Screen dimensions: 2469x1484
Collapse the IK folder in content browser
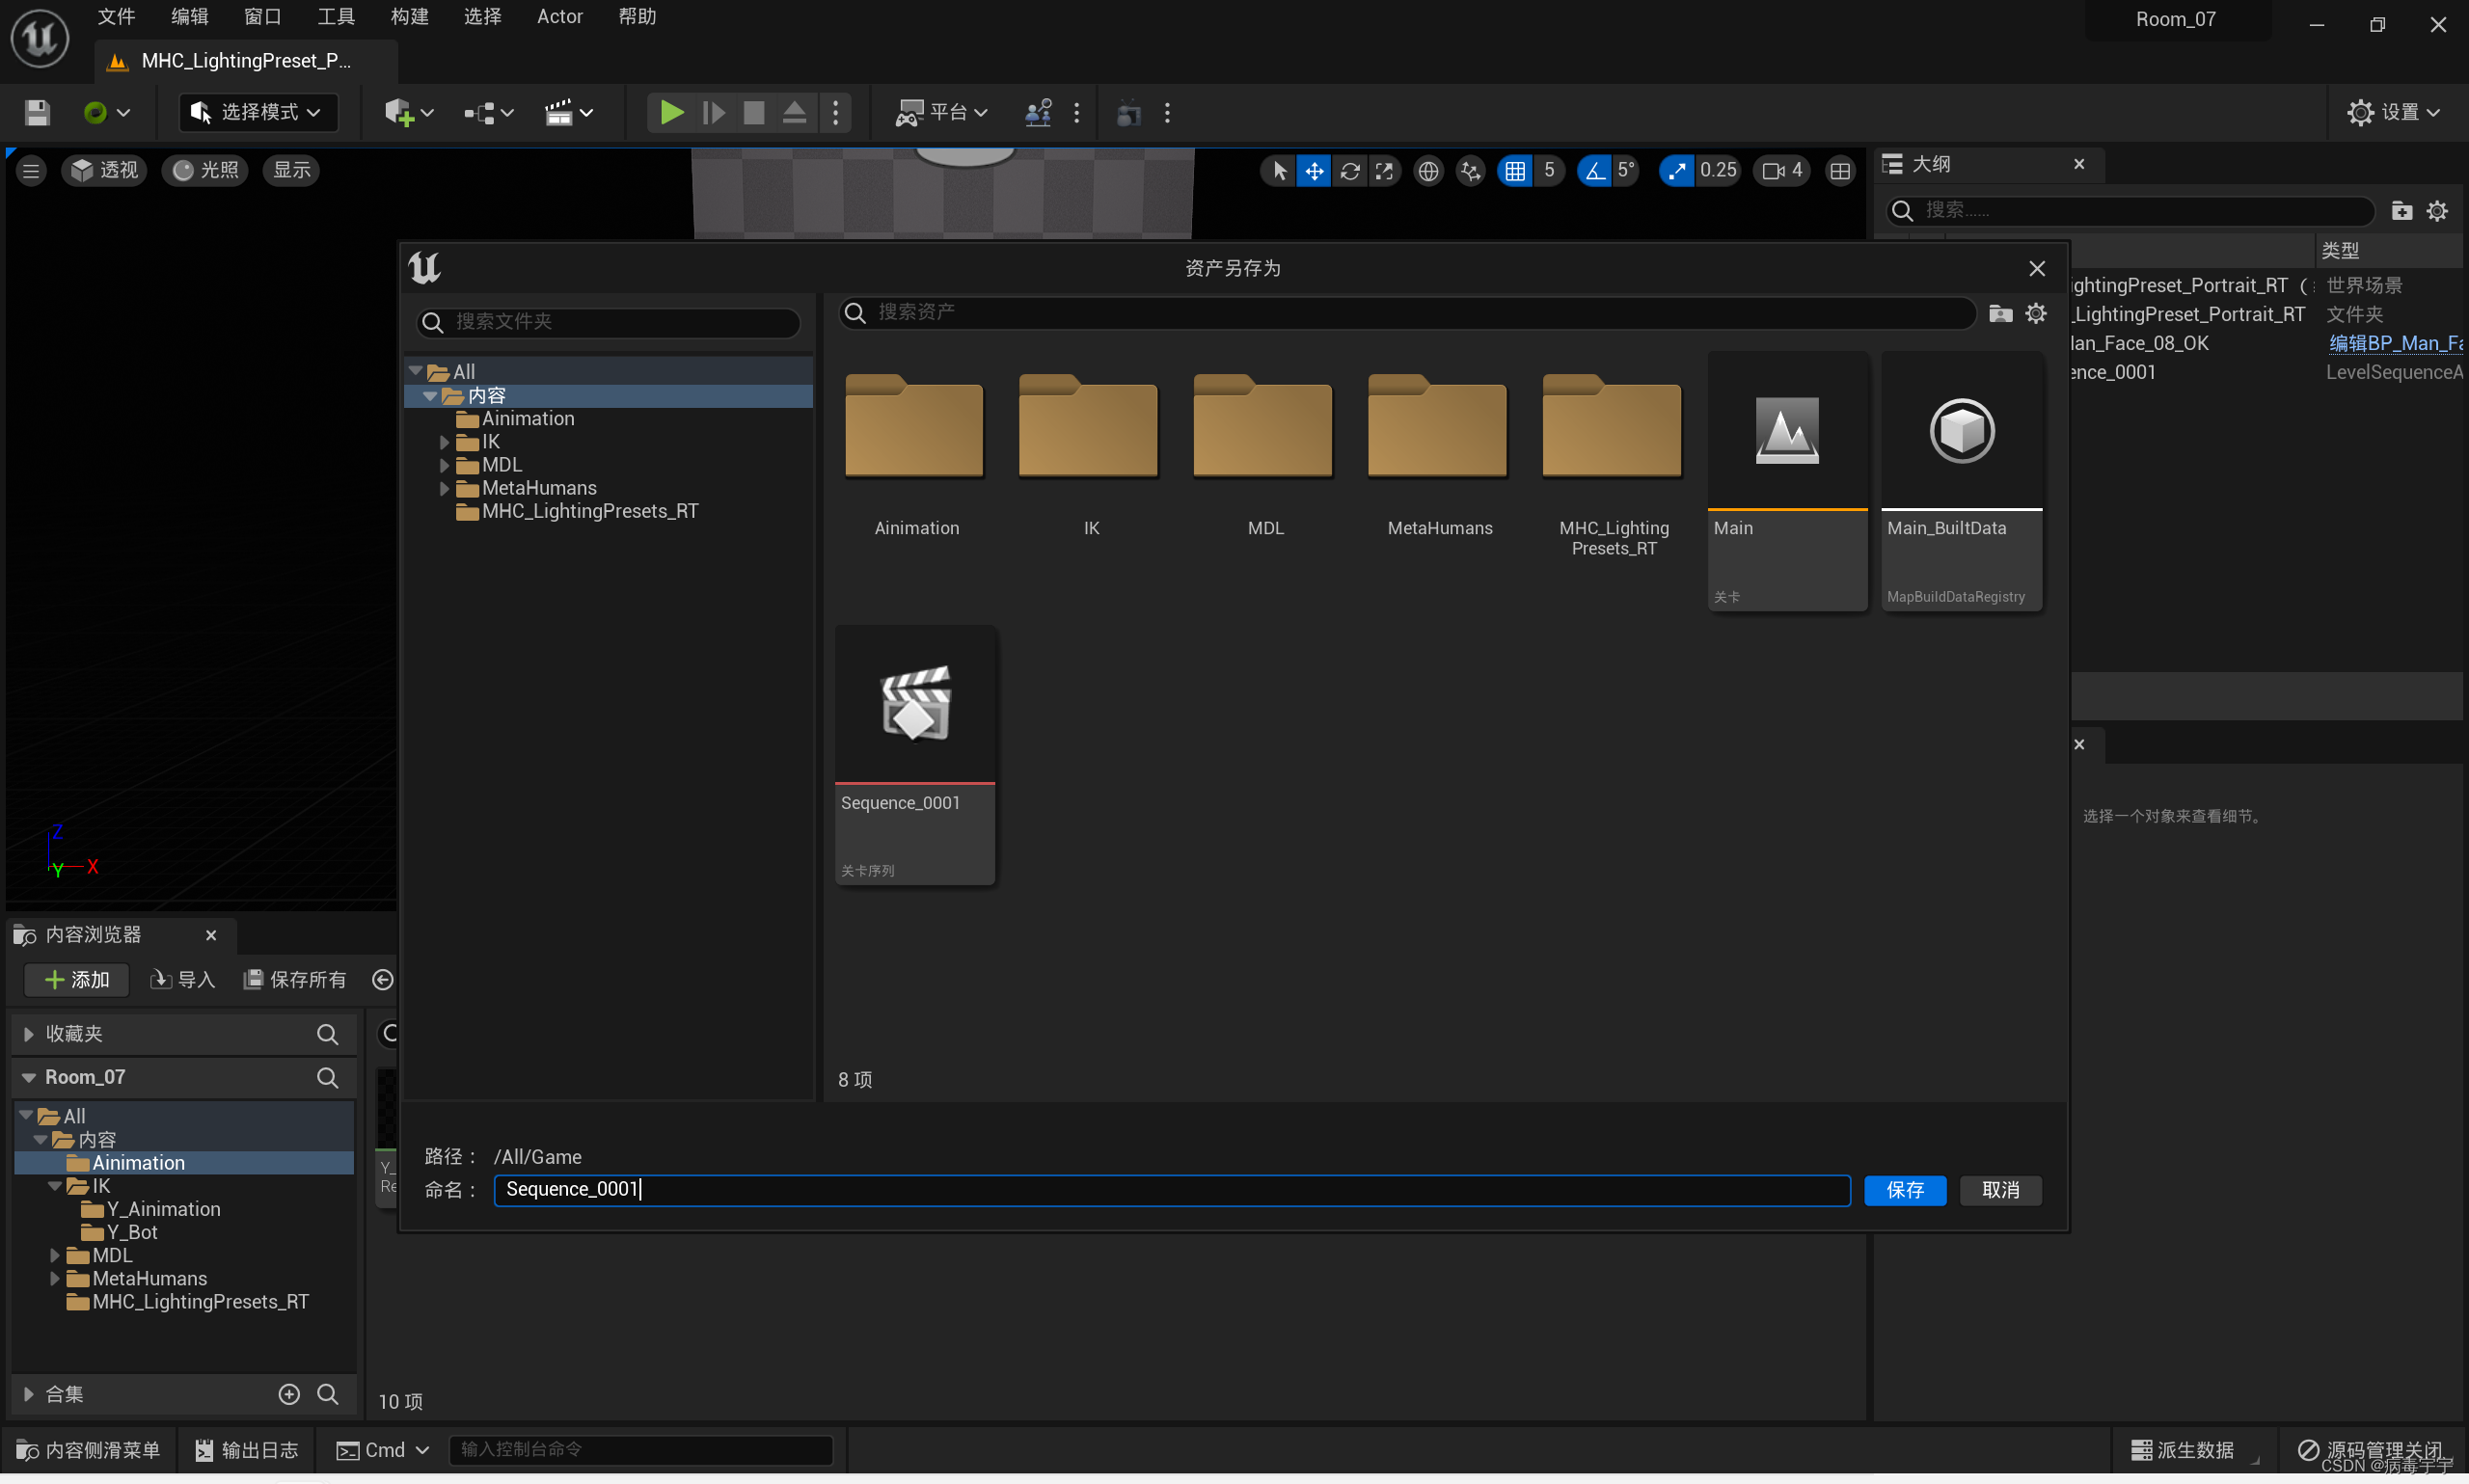click(55, 1186)
